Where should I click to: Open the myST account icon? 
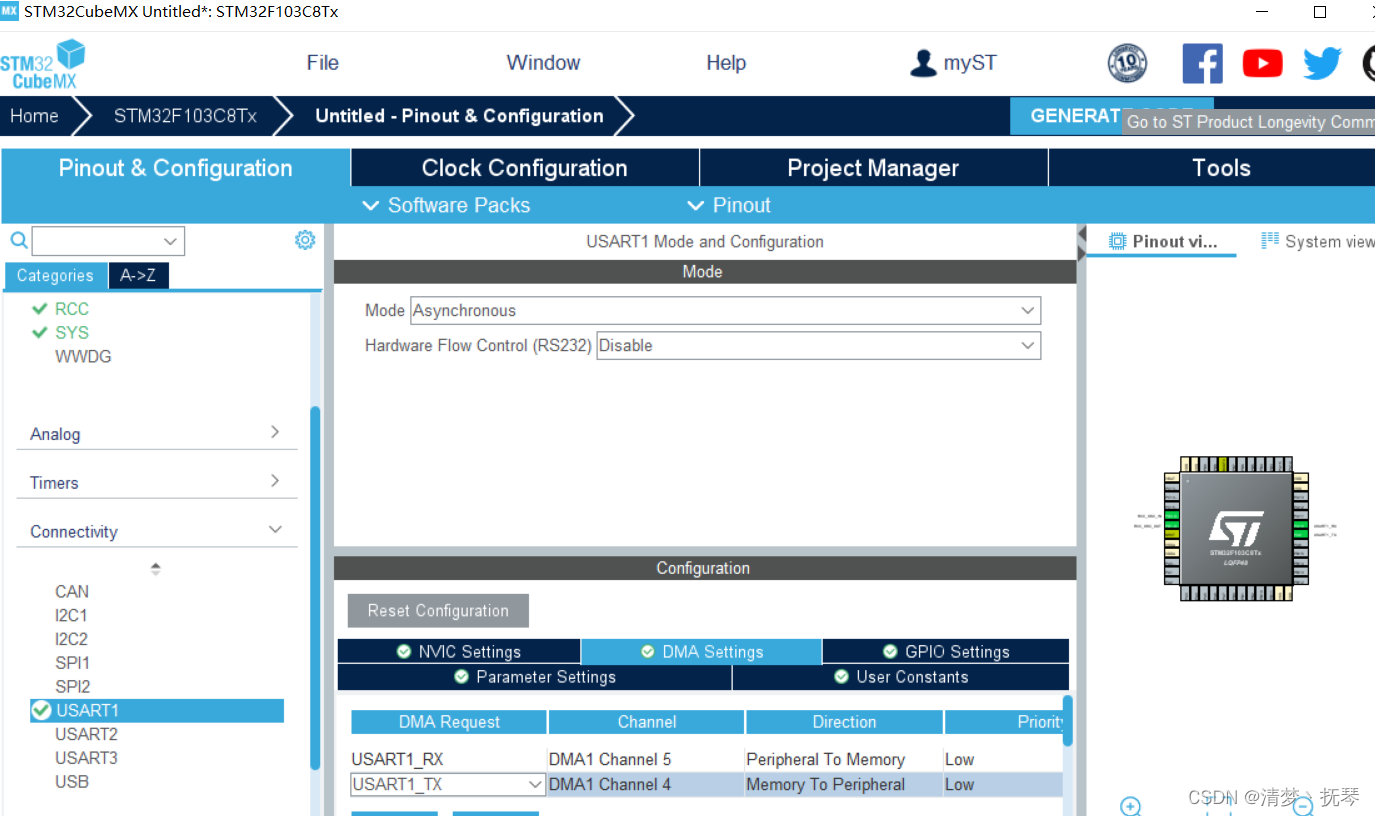click(922, 63)
